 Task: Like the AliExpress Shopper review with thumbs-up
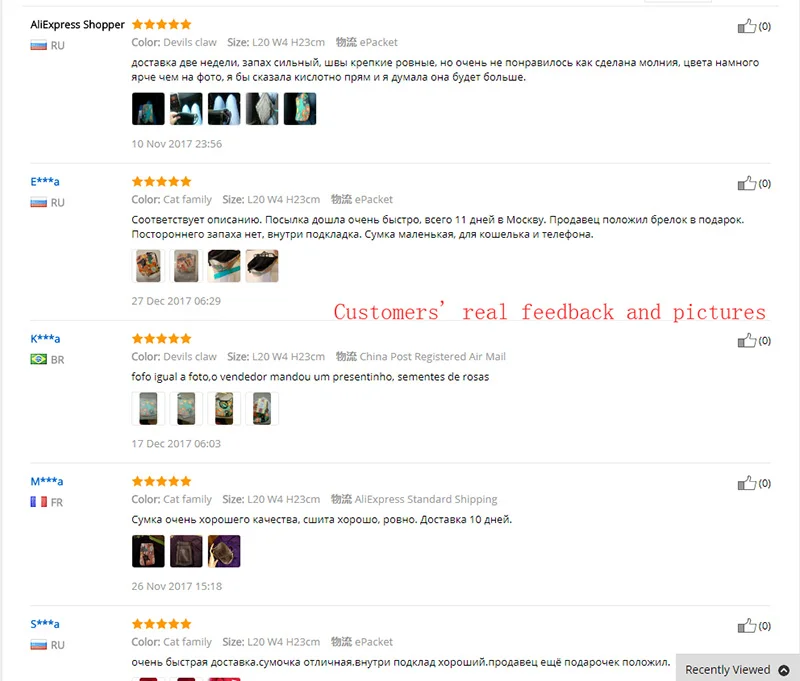click(746, 26)
